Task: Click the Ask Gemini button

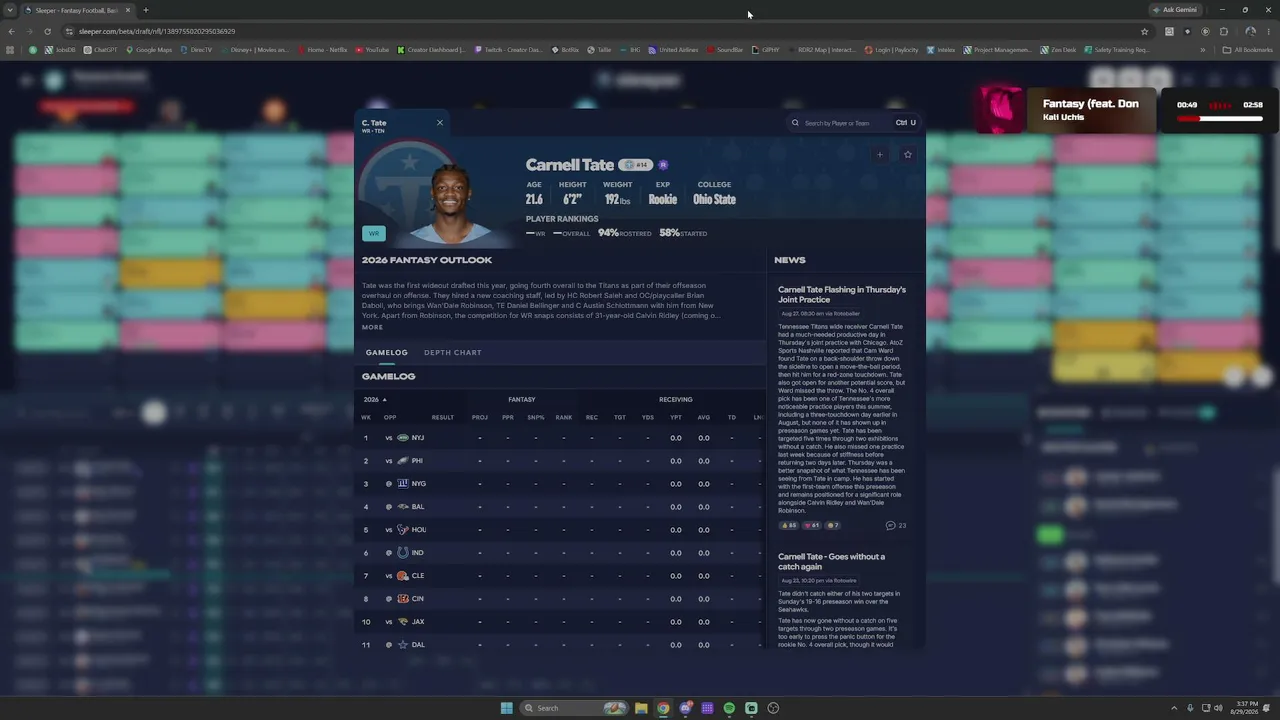Action: tap(1175, 10)
